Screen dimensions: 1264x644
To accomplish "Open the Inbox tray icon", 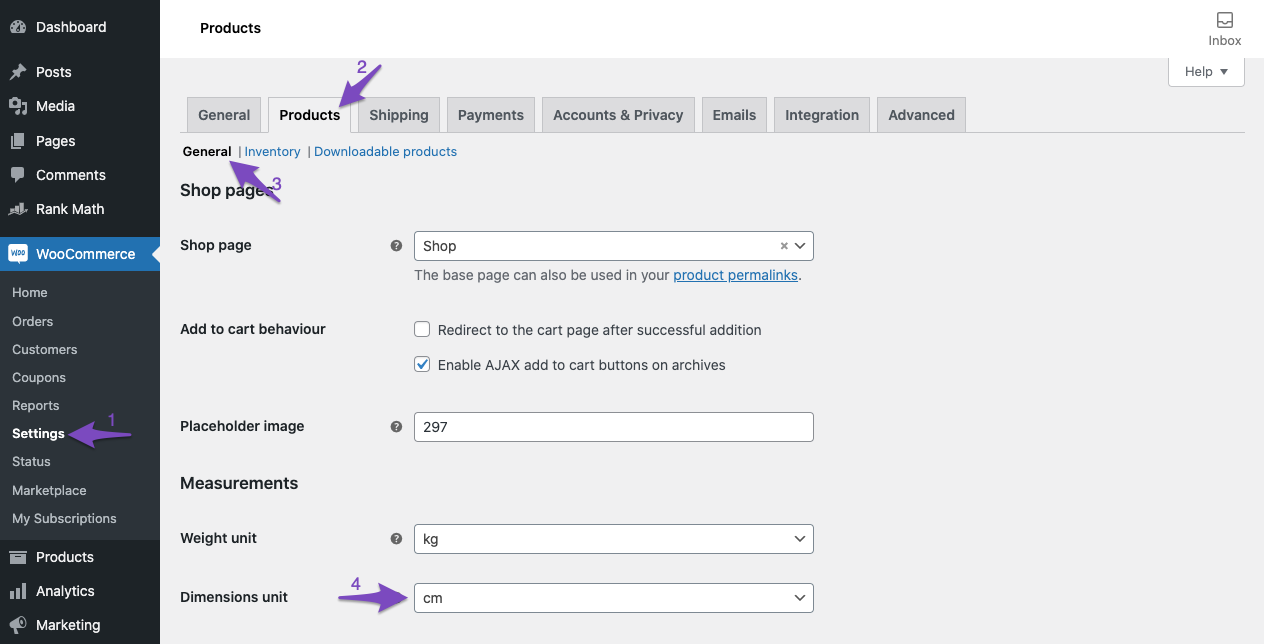I will (1225, 20).
